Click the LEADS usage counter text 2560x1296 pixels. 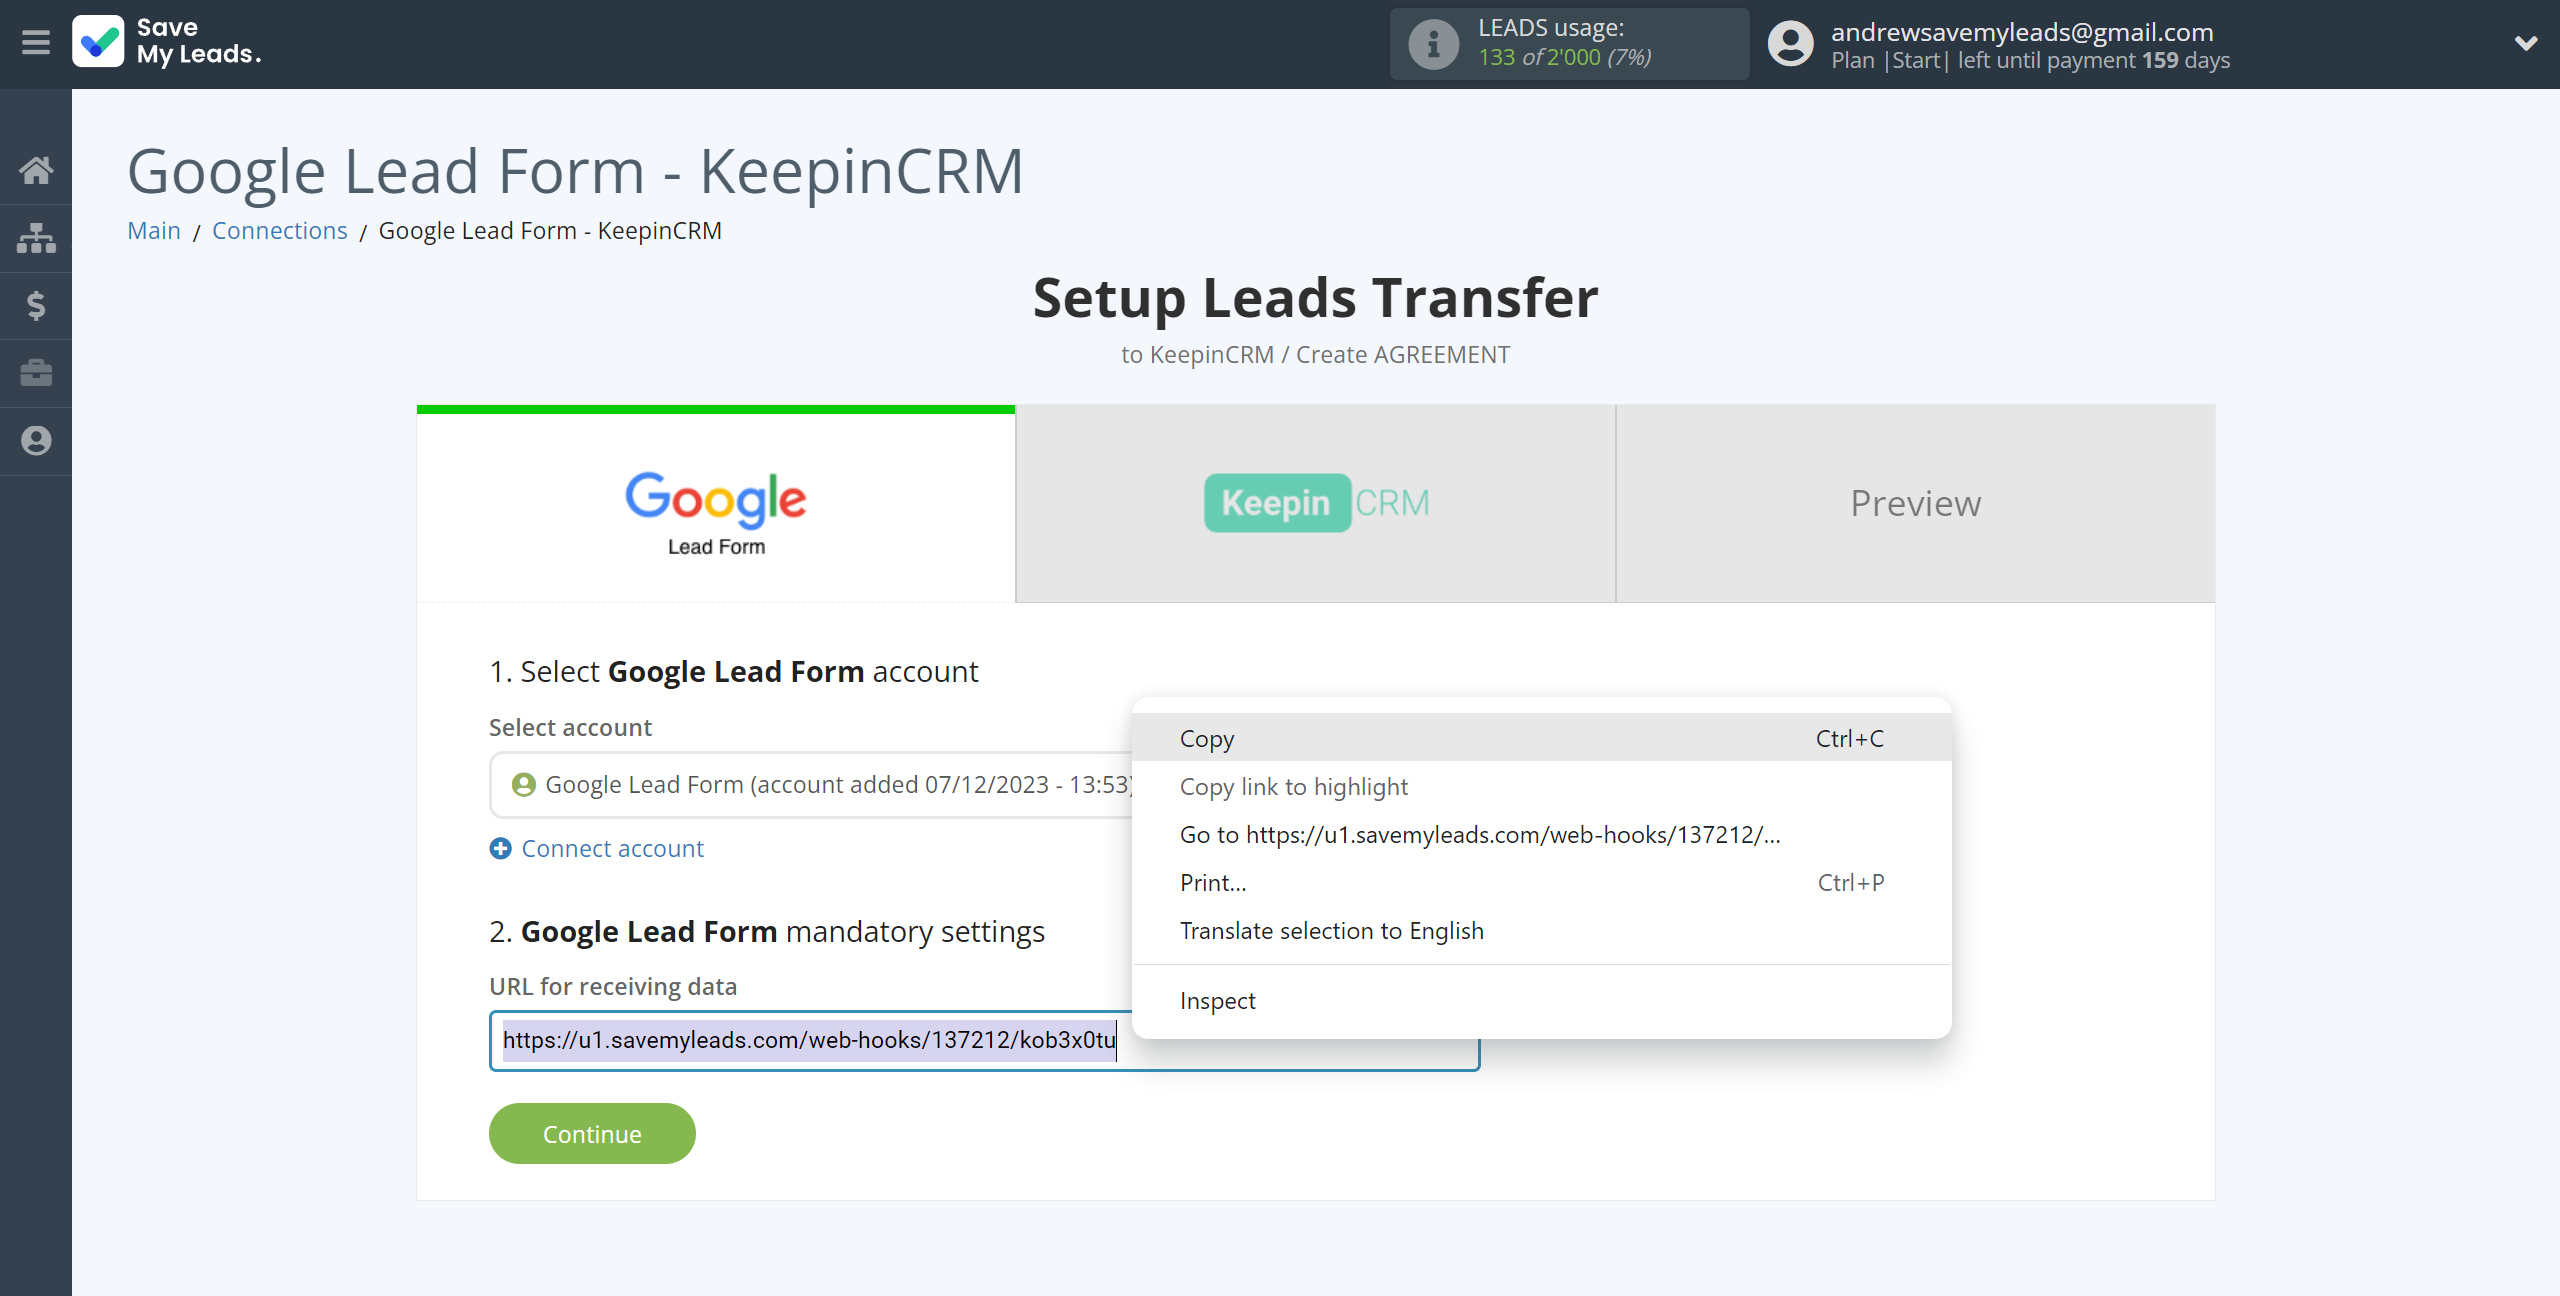point(1564,57)
